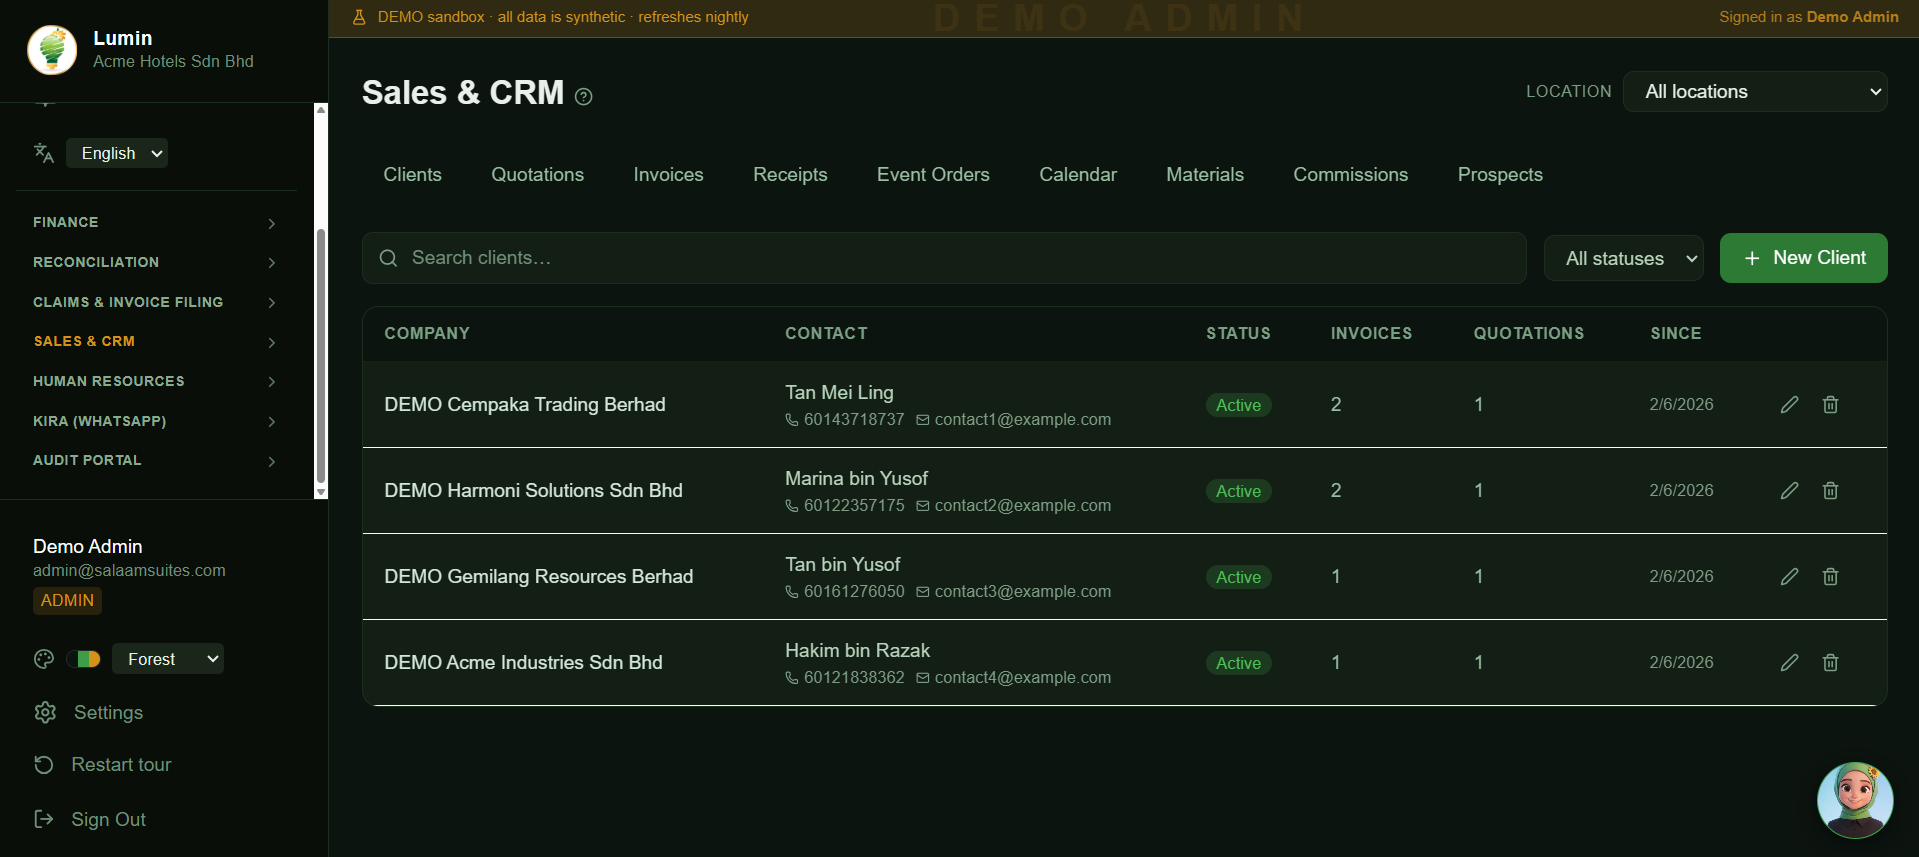The width and height of the screenshot is (1919, 857).
Task: Open the Materials tab
Action: 1205,174
